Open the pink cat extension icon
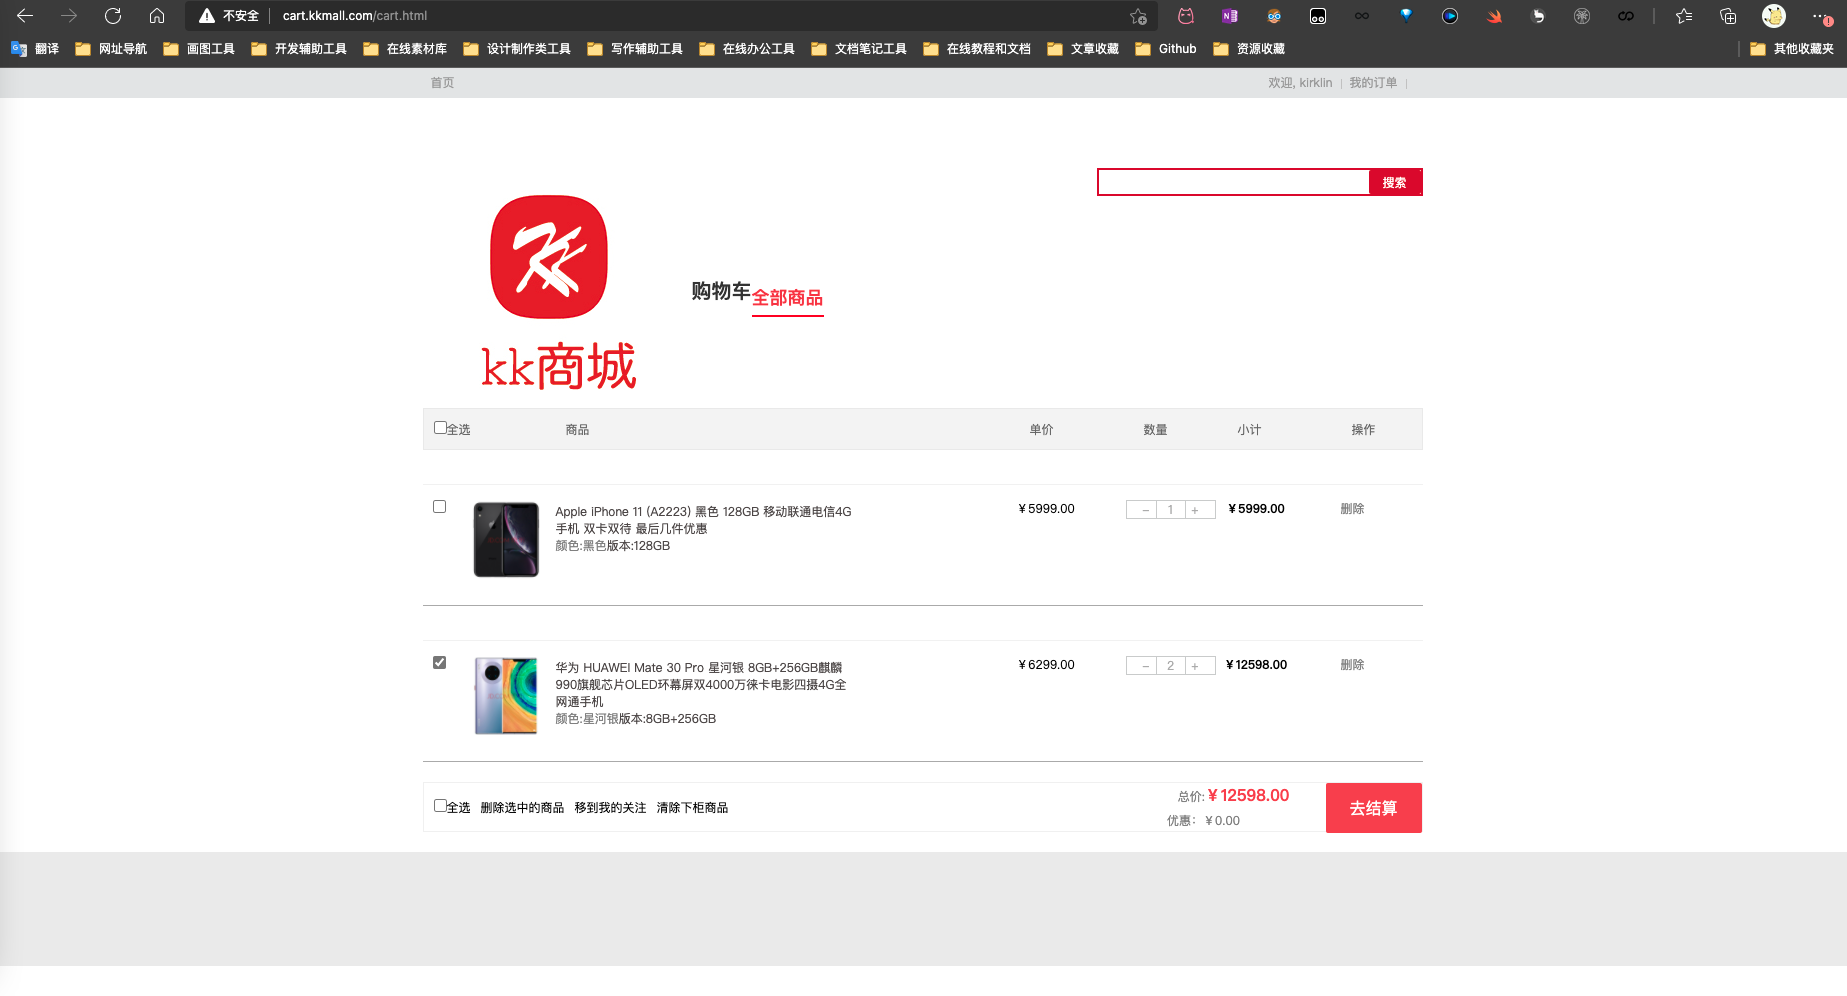1847x996 pixels. [x=1186, y=16]
